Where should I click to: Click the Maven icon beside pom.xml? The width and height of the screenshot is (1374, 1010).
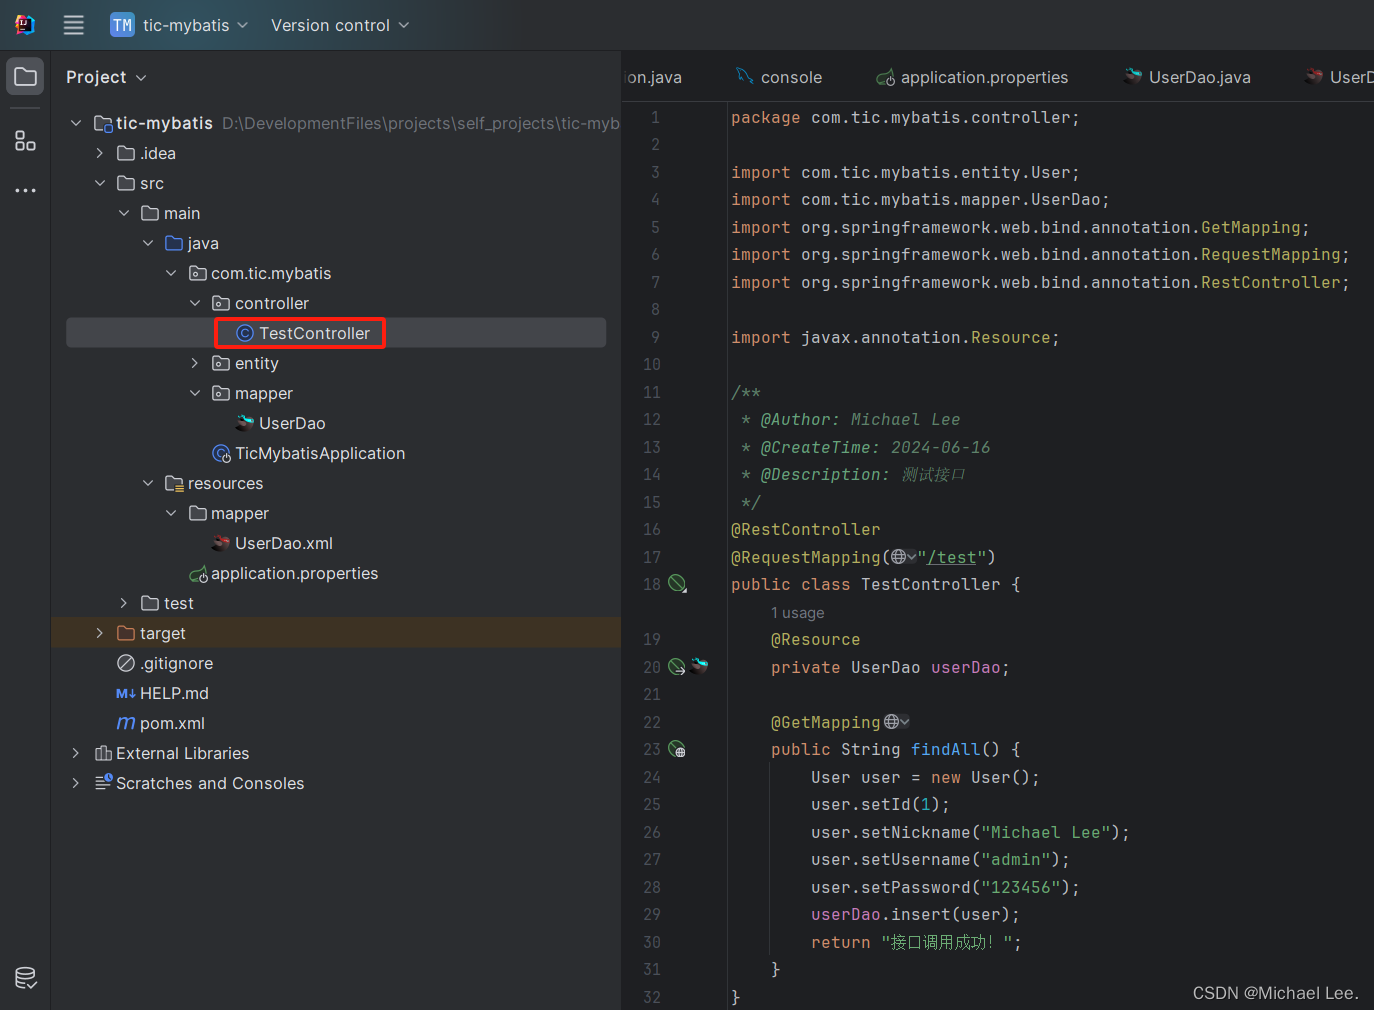tap(126, 723)
